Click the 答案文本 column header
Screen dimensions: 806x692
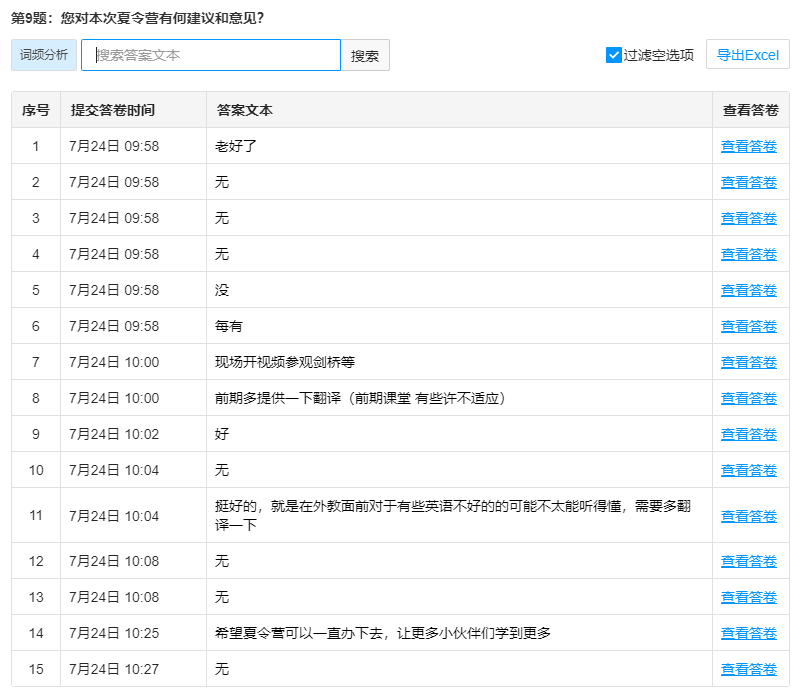click(x=244, y=110)
